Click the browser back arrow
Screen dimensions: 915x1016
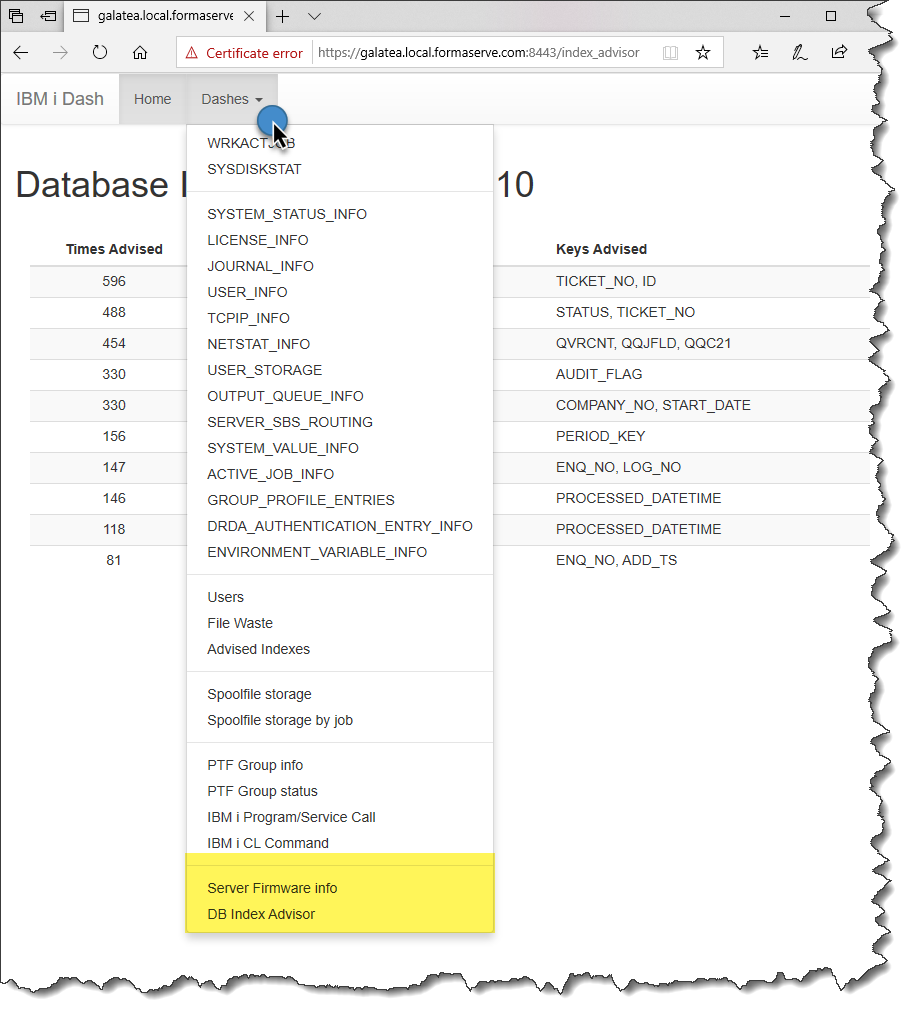click(x=21, y=53)
